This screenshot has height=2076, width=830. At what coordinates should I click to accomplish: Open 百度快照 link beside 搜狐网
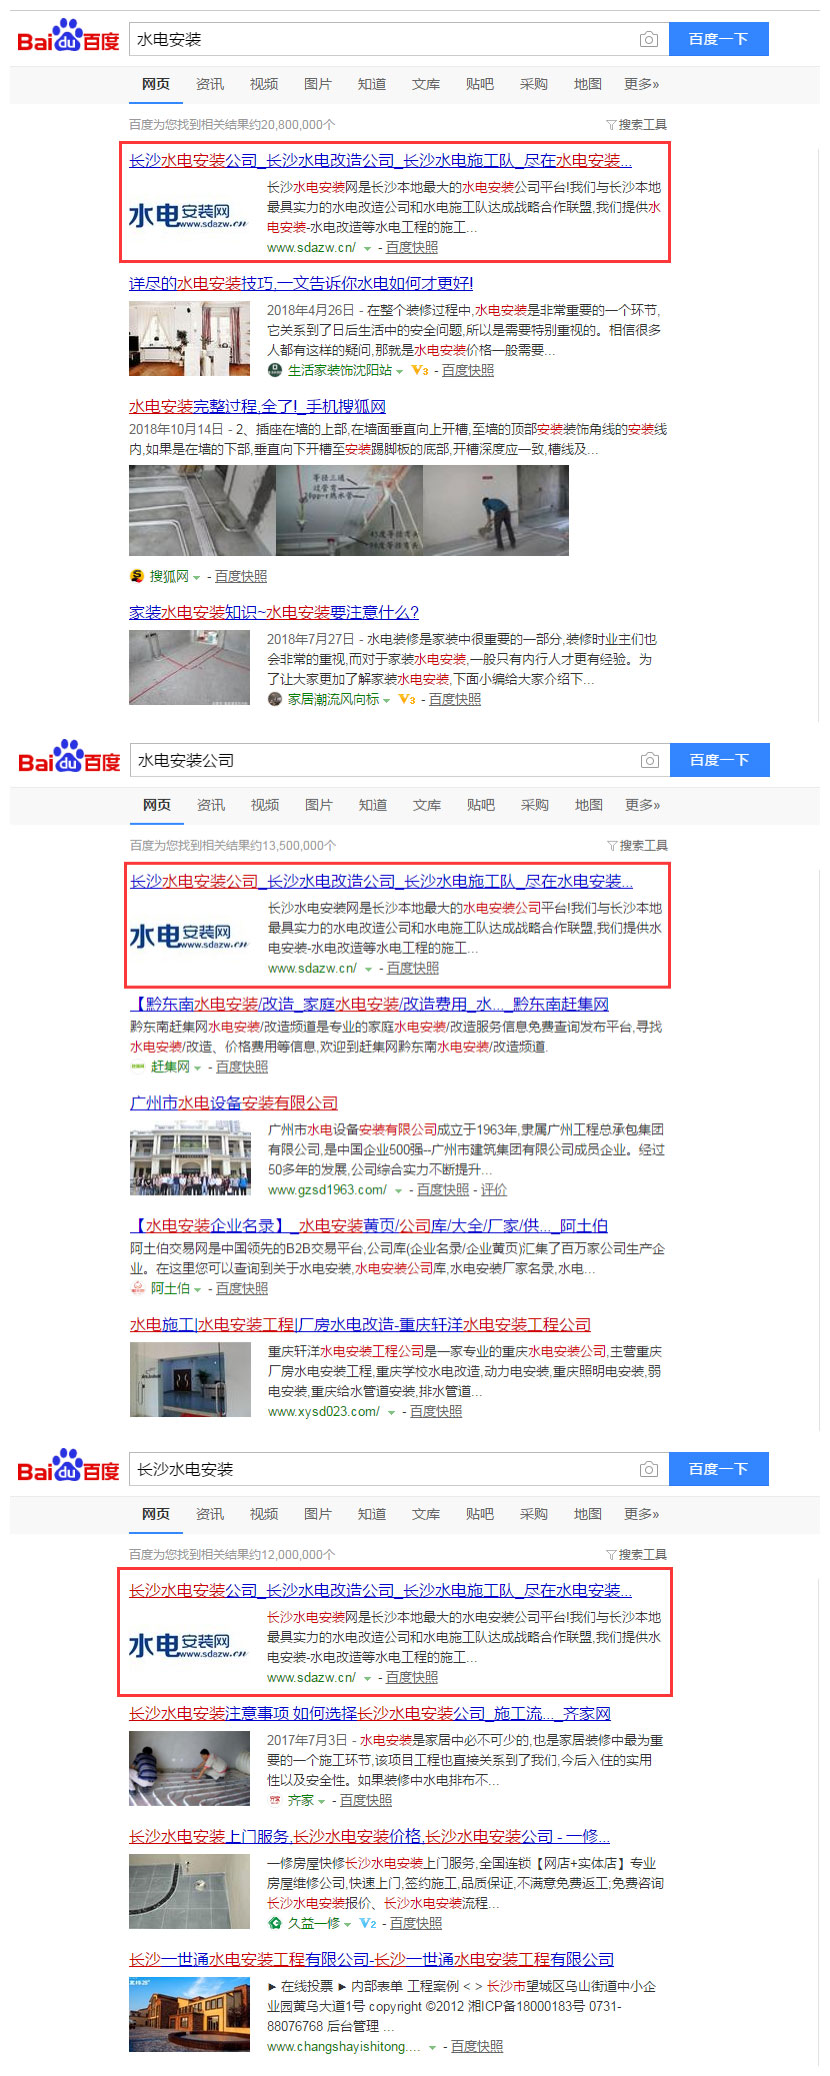pyautogui.click(x=241, y=576)
